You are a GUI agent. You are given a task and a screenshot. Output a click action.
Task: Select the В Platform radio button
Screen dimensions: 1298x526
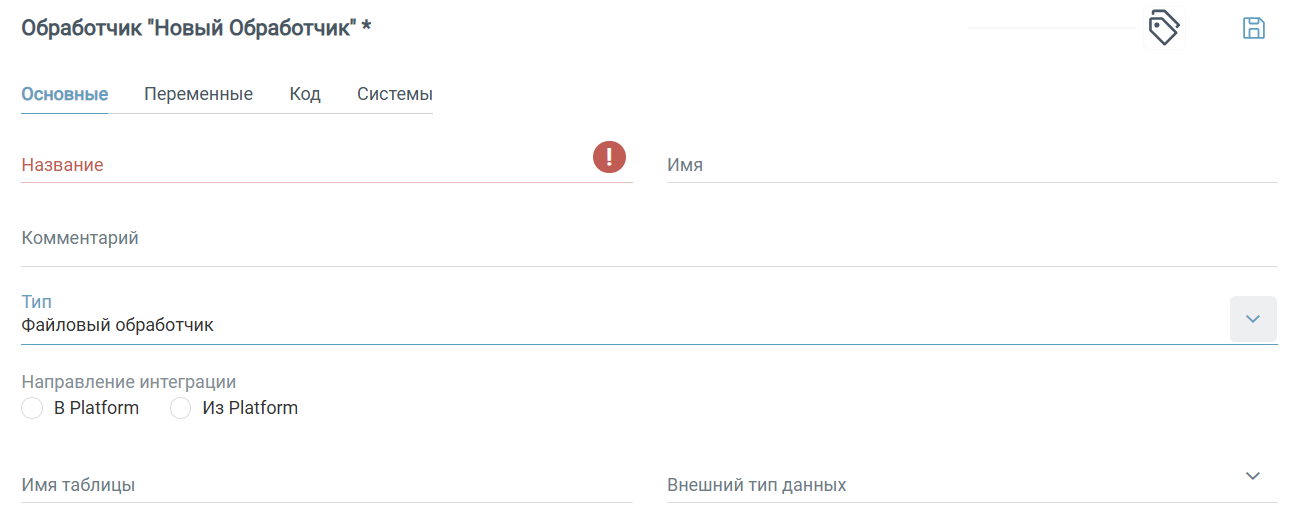32,408
